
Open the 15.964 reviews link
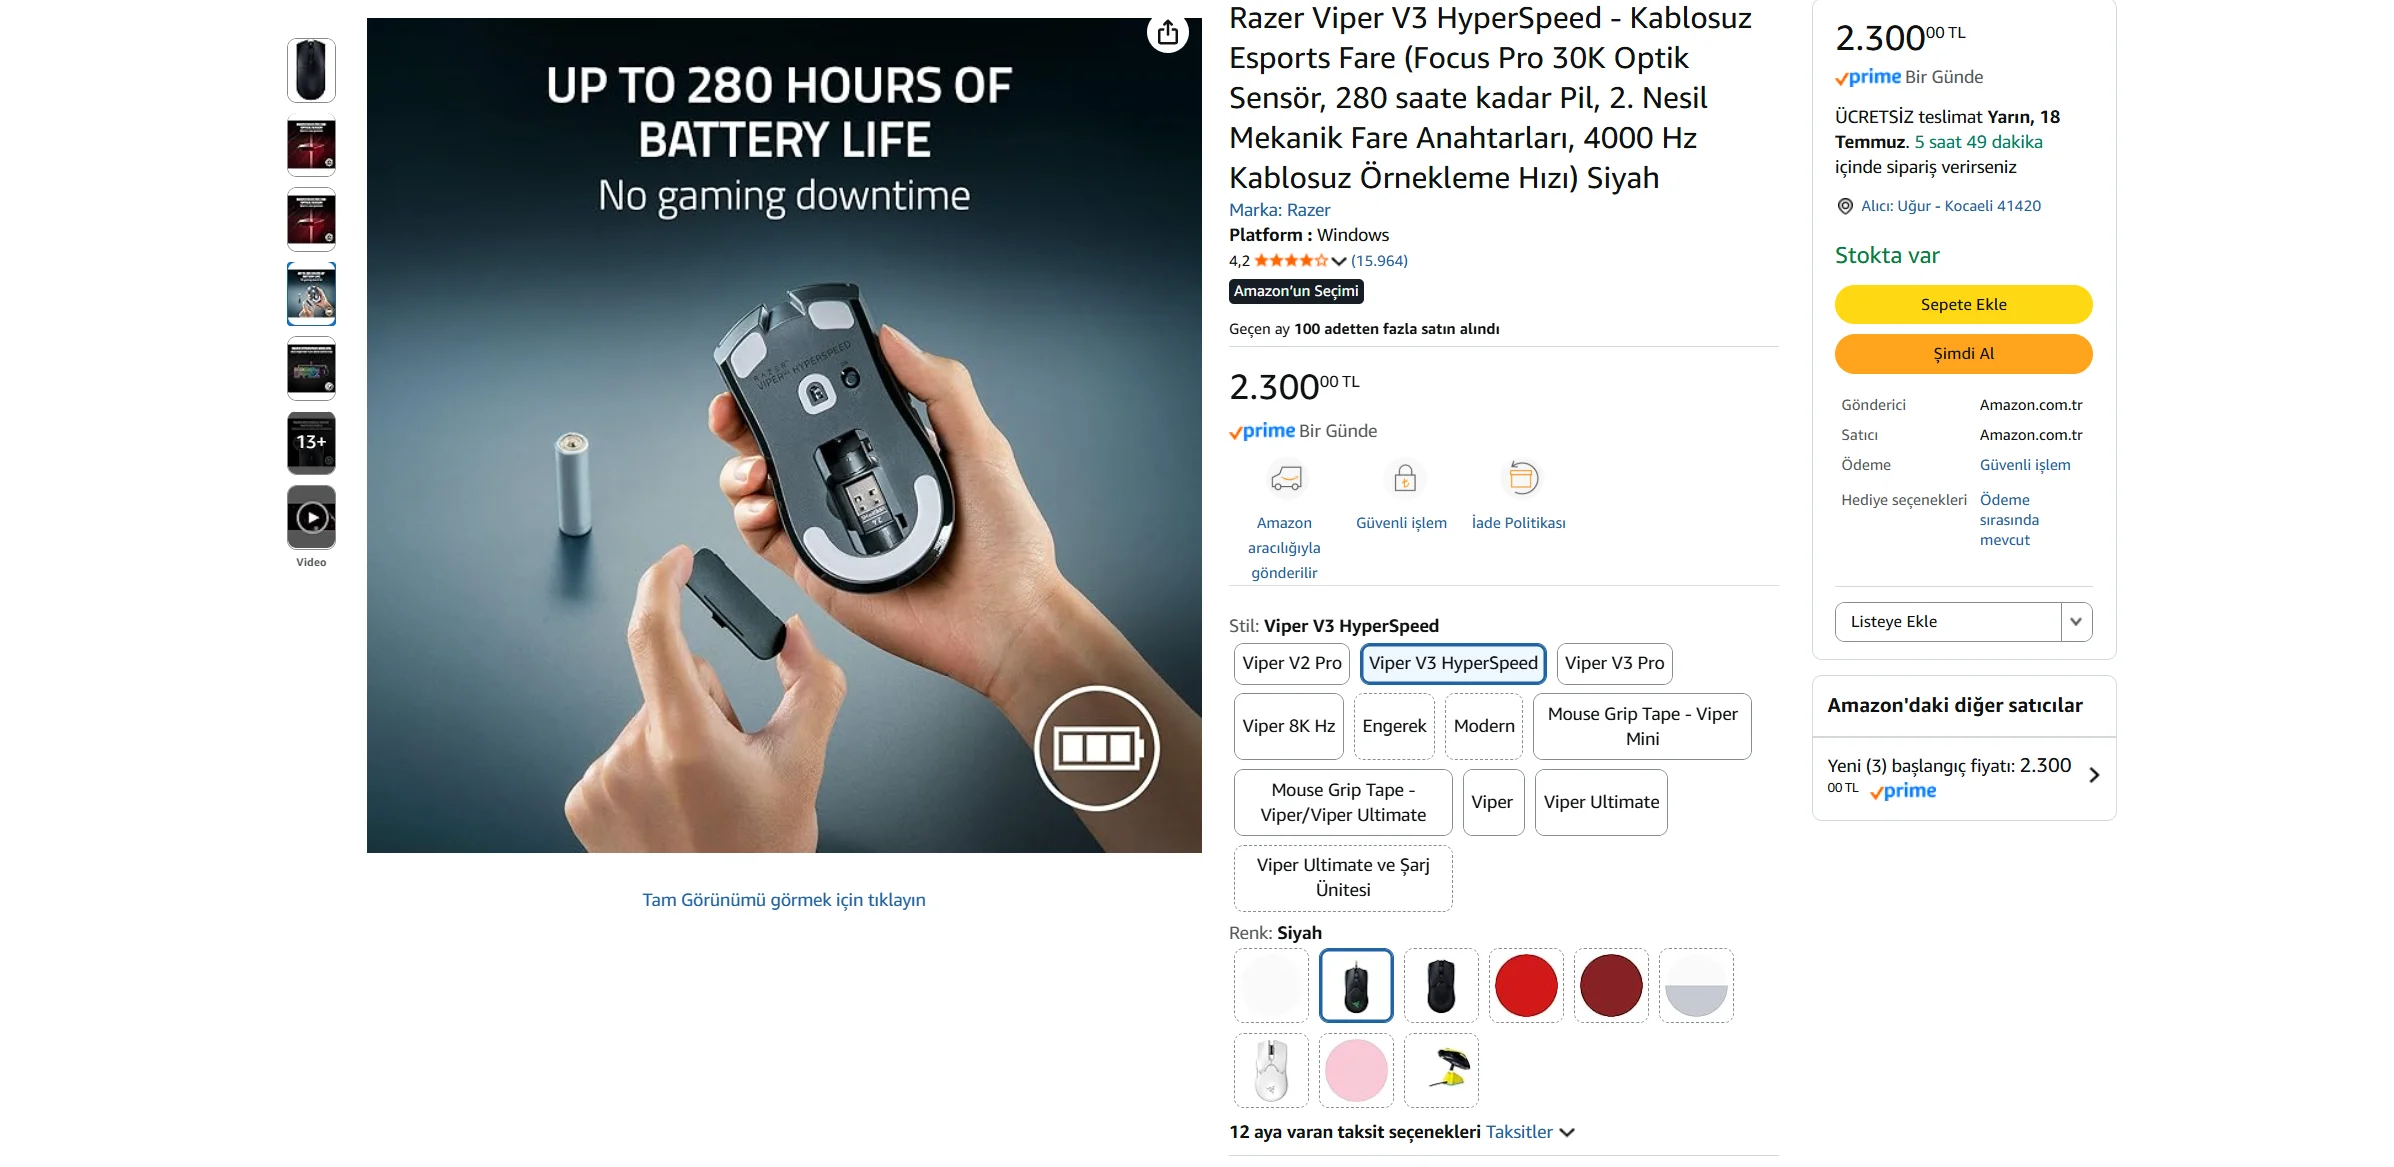pos(1379,261)
